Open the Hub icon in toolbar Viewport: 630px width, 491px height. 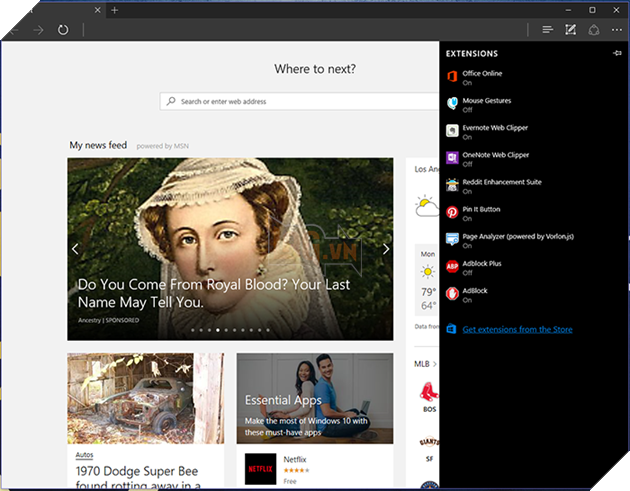click(547, 30)
